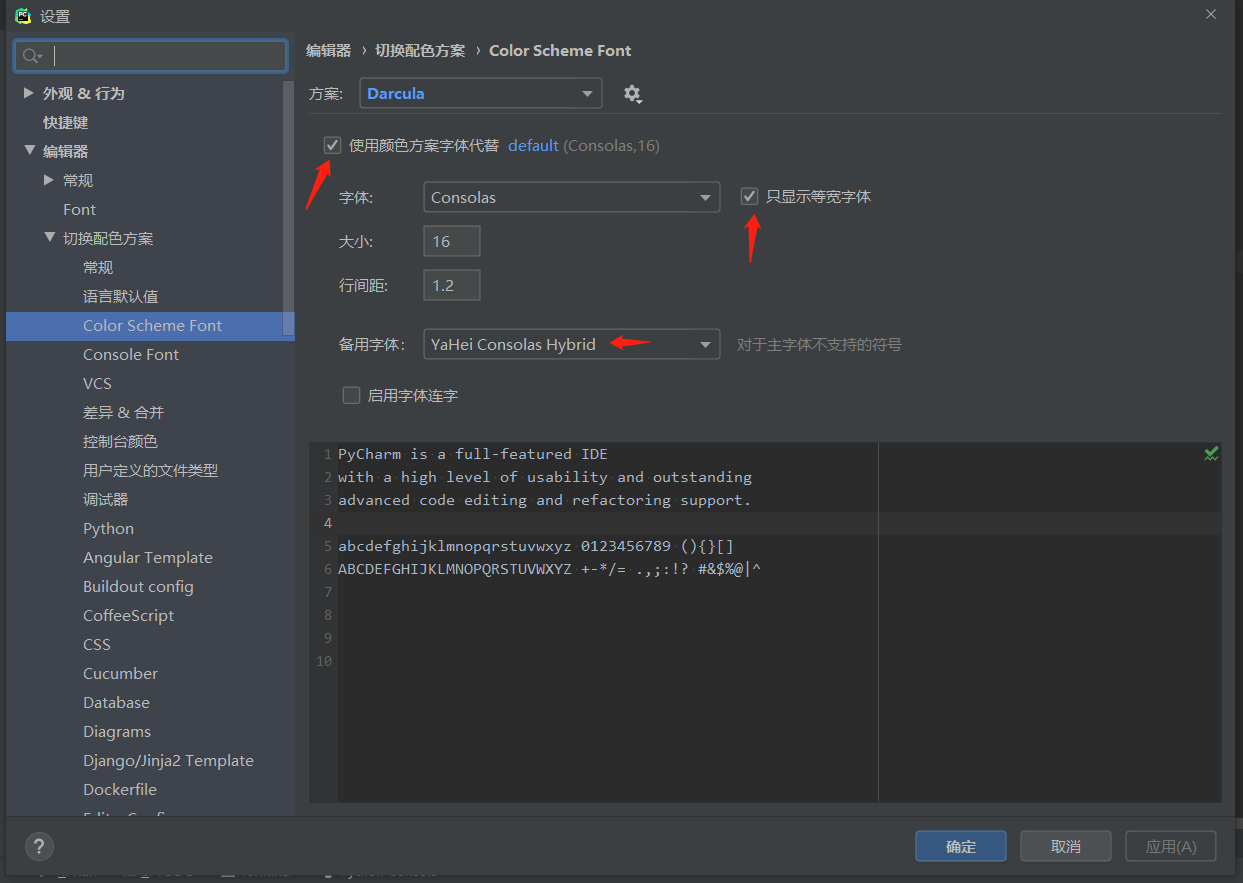Click the search magnifier icon

tap(33, 56)
